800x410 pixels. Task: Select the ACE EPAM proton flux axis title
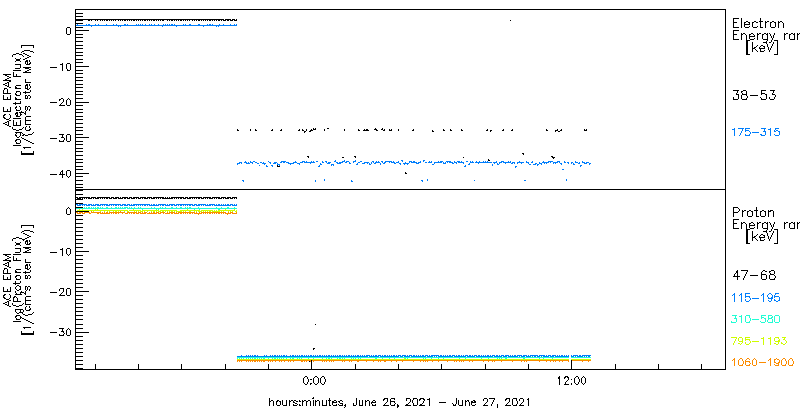click(20, 279)
